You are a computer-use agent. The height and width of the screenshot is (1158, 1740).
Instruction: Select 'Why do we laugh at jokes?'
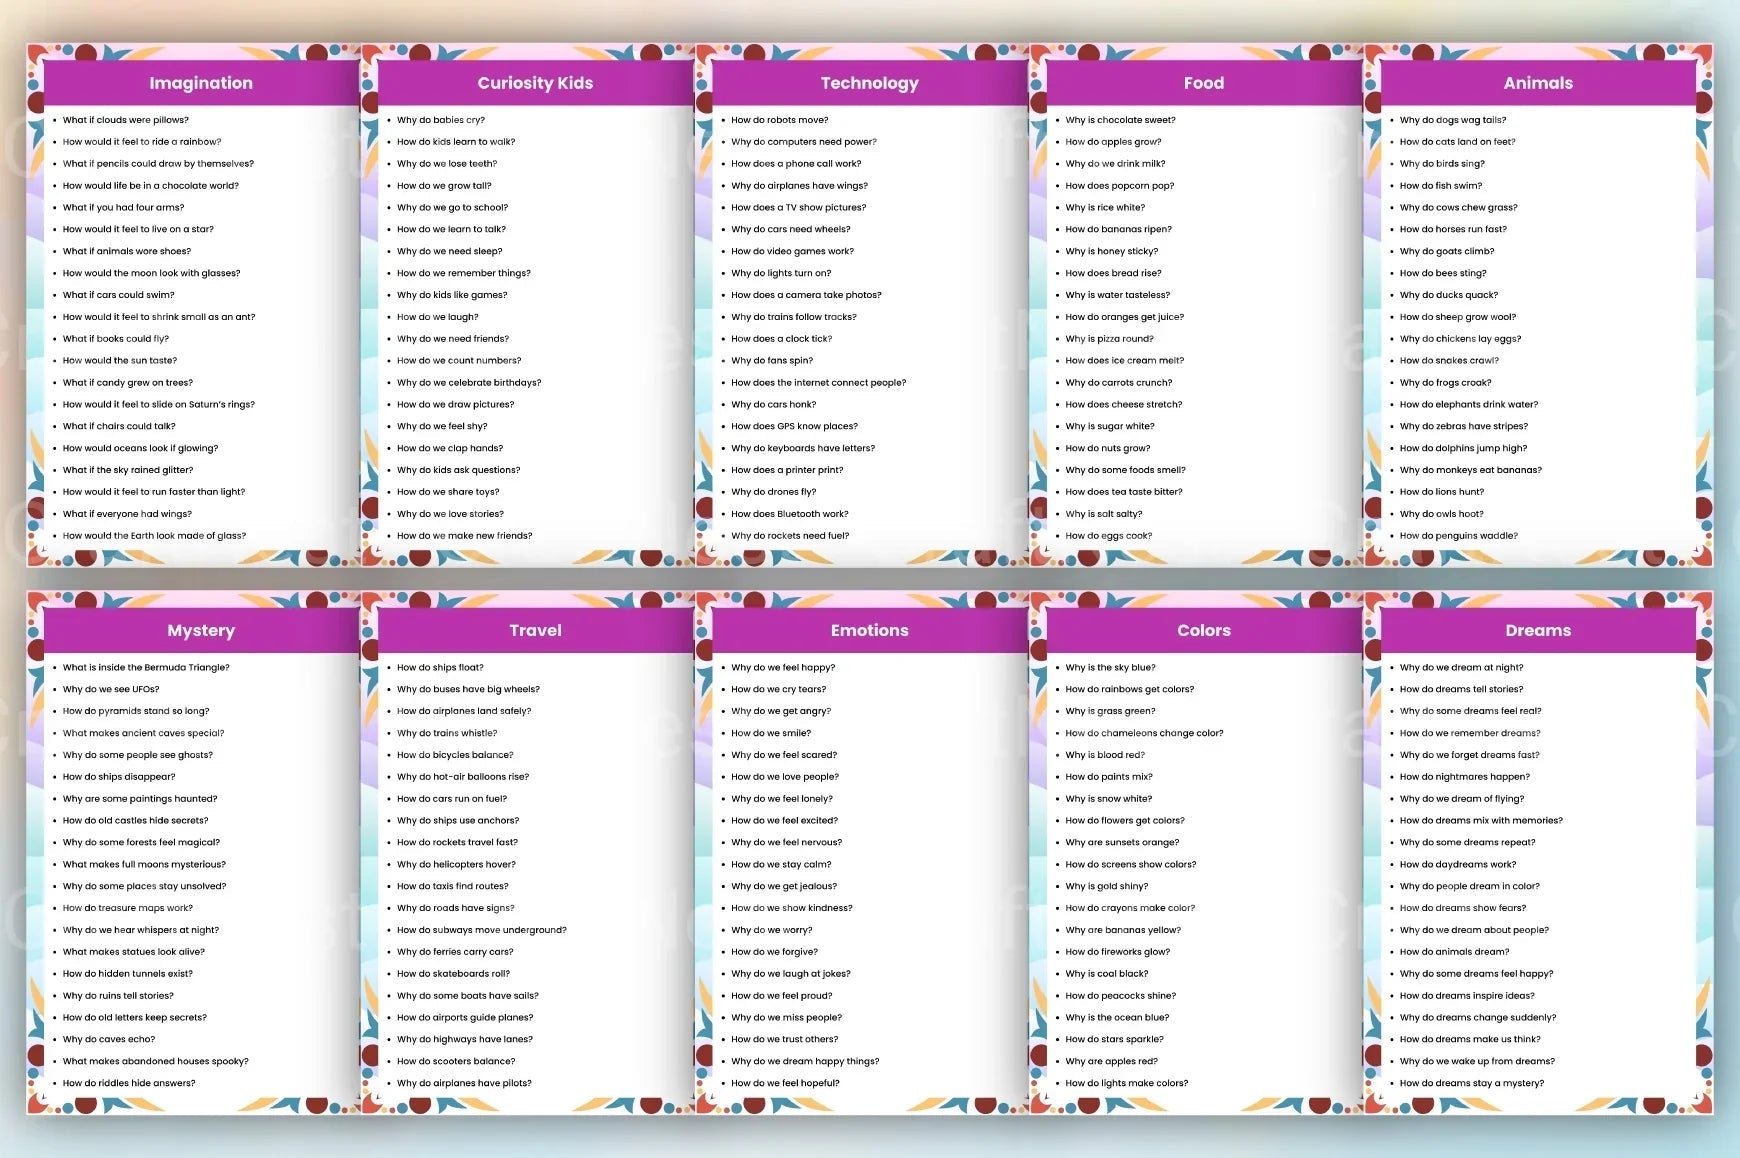(x=791, y=974)
